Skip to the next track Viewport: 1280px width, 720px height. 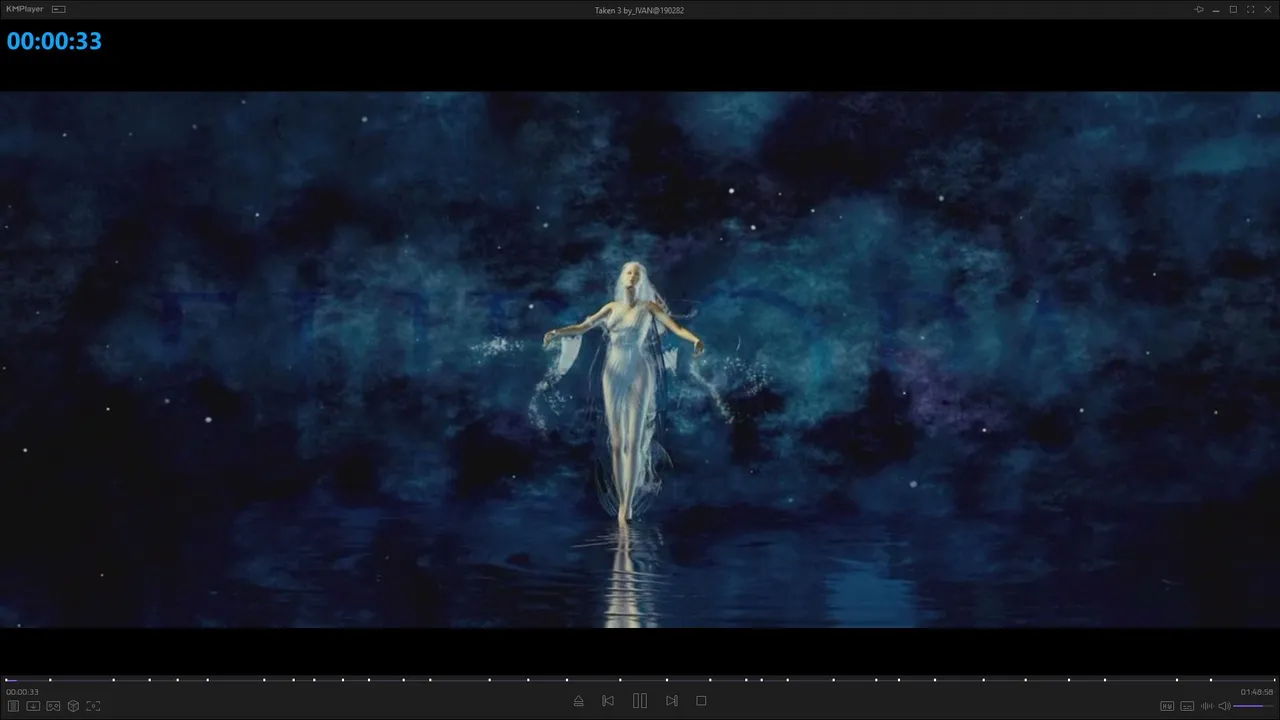[672, 701]
